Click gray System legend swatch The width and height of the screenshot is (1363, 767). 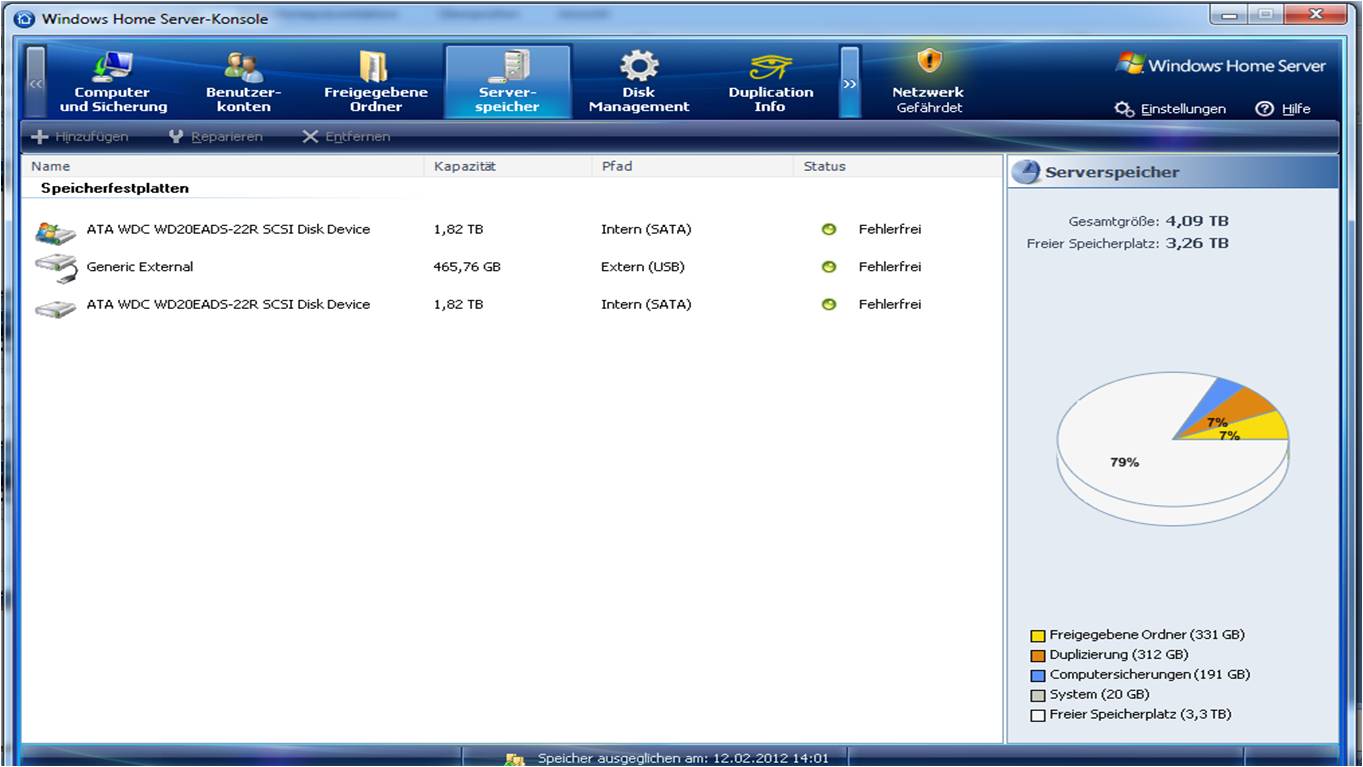tap(1038, 695)
